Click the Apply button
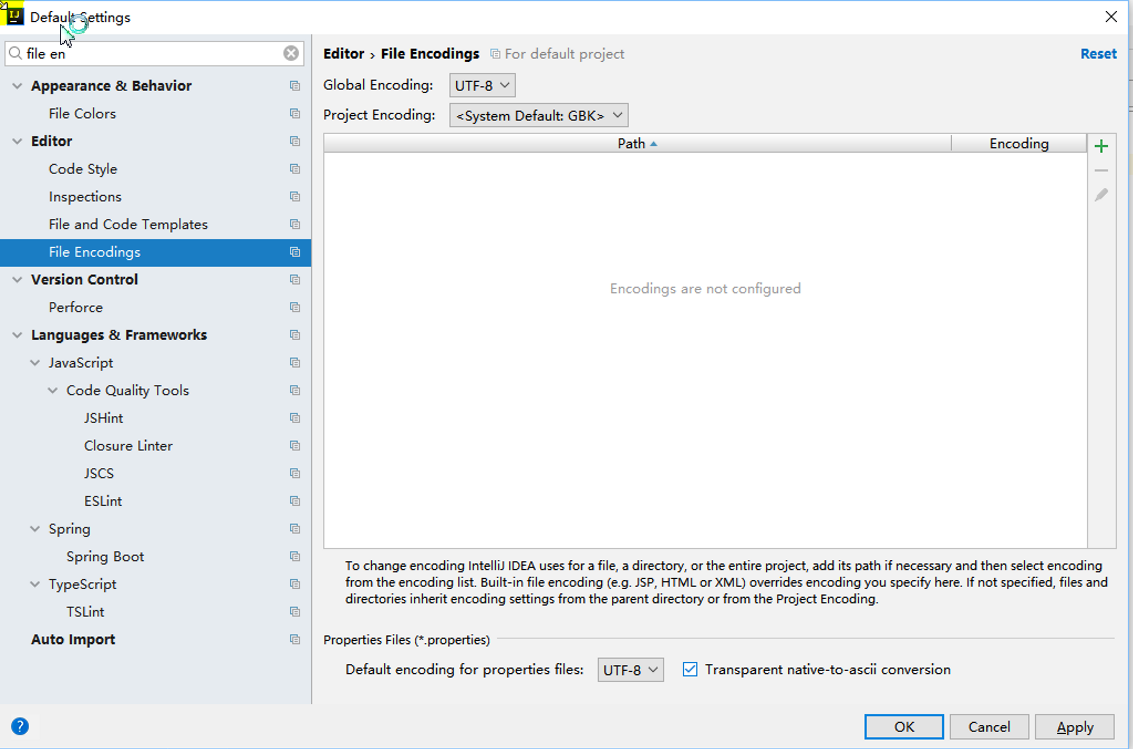The height and width of the screenshot is (749, 1133). [1074, 727]
